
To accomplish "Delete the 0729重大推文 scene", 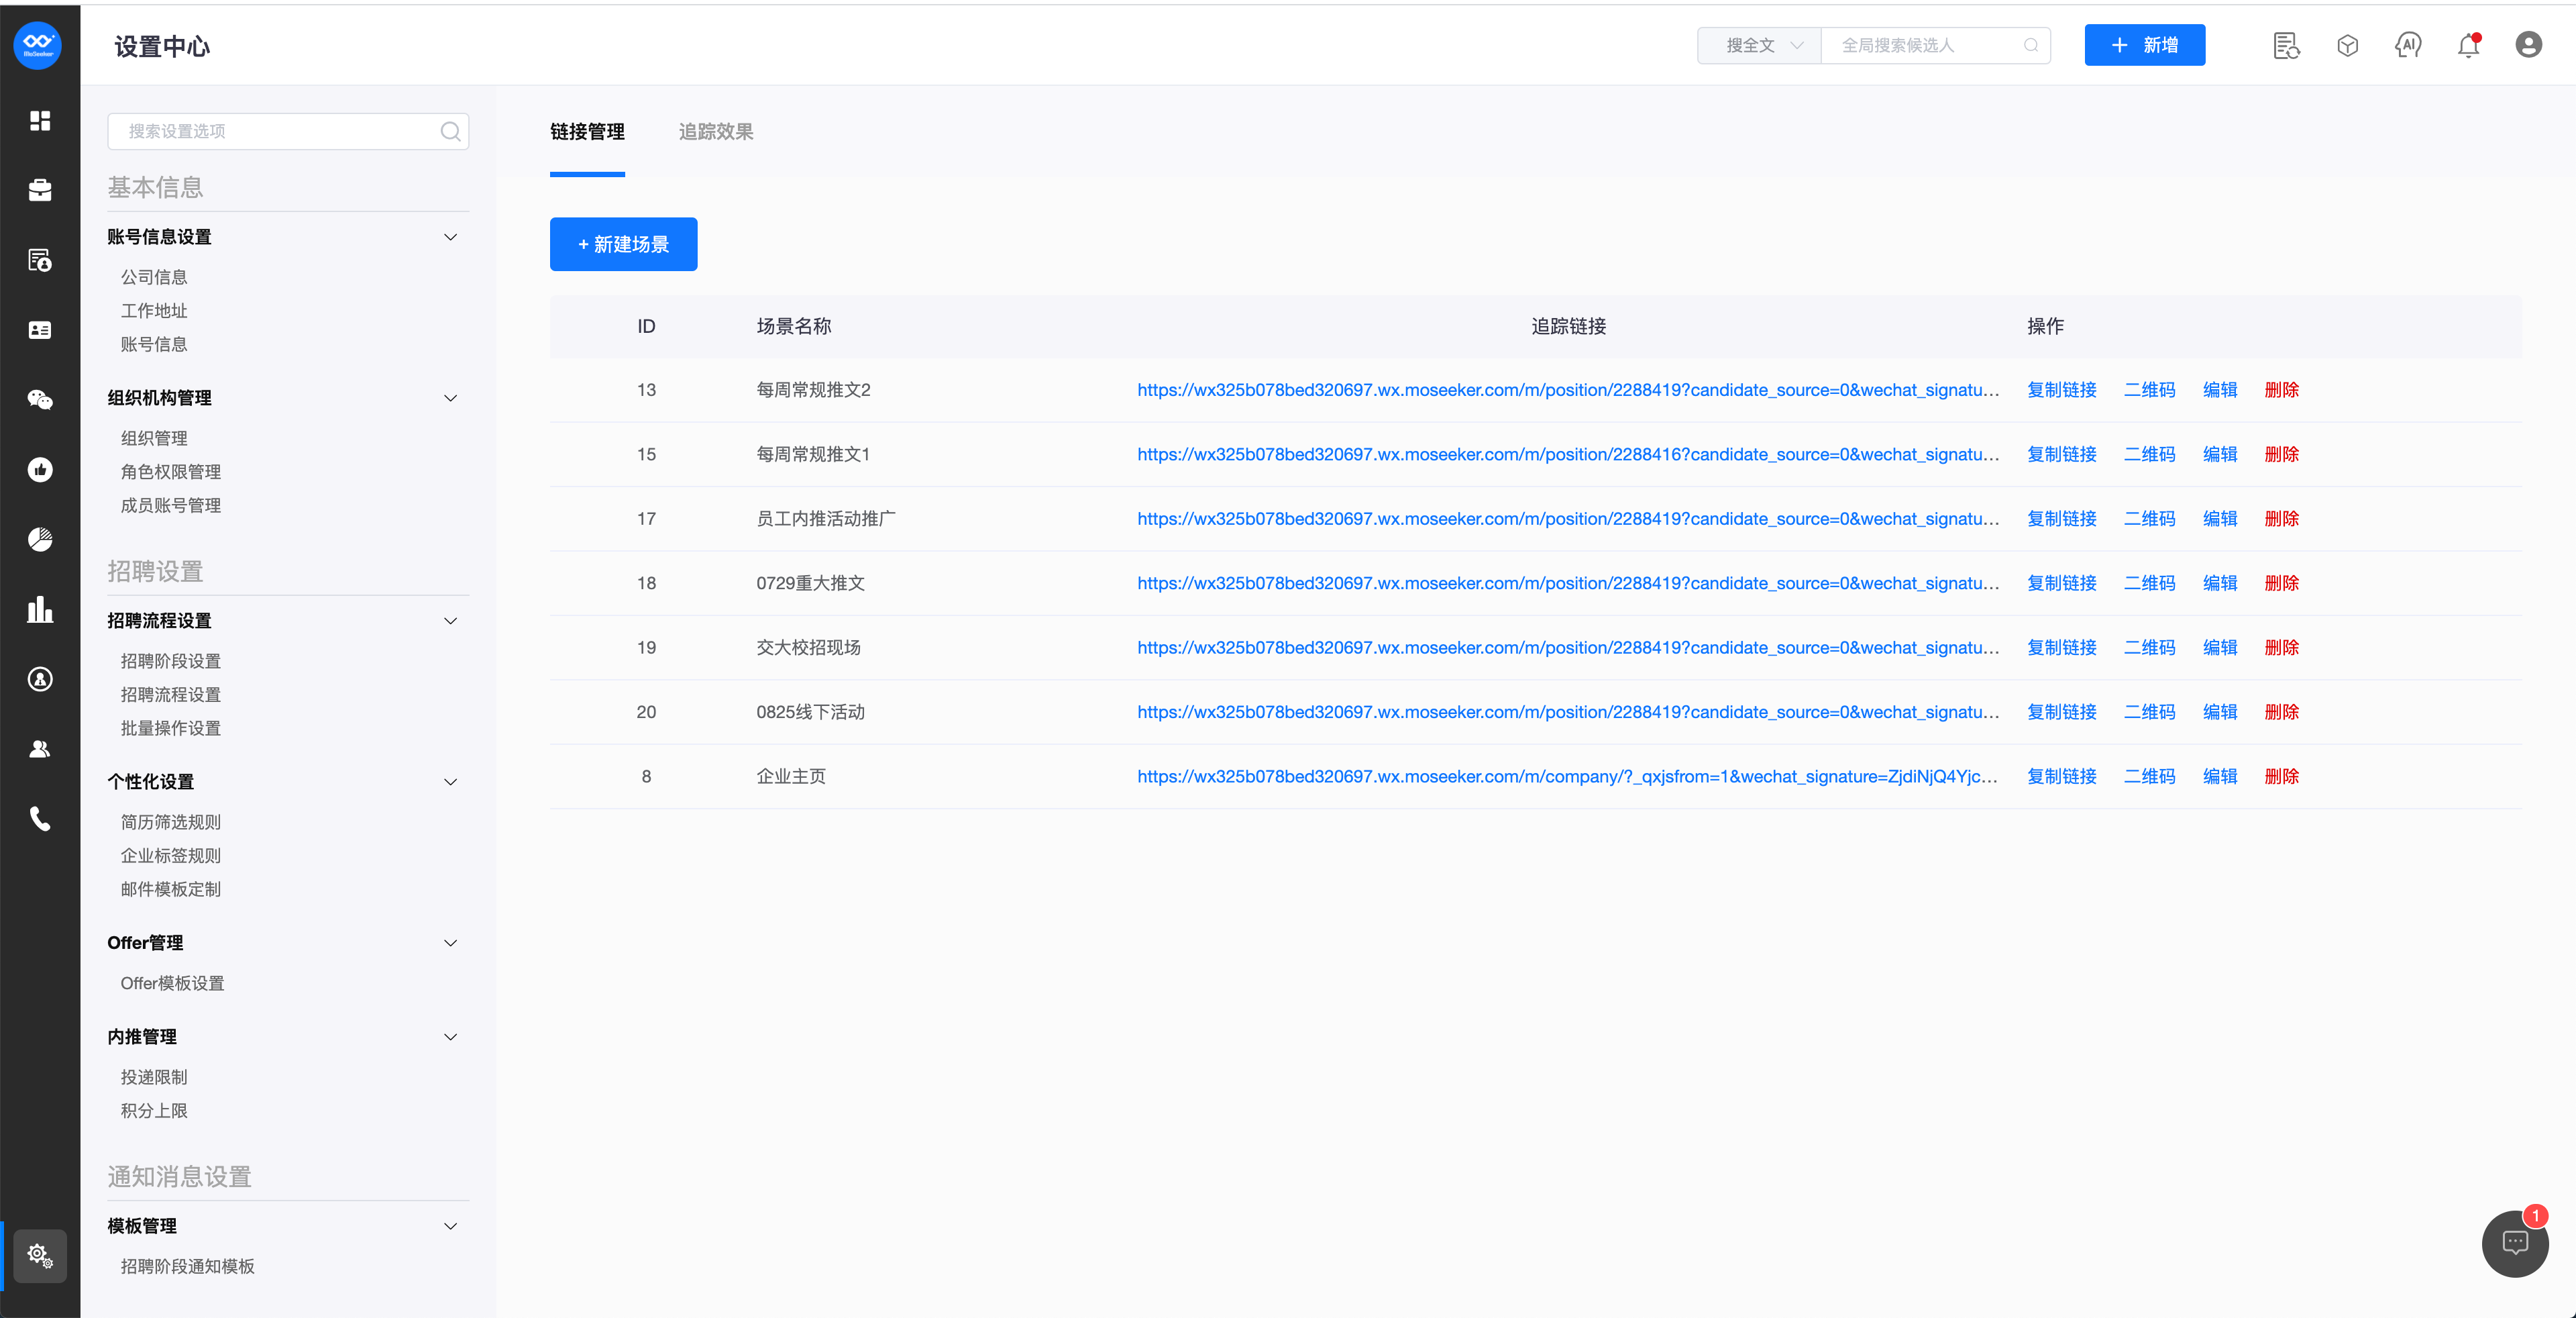I will click(x=2281, y=583).
